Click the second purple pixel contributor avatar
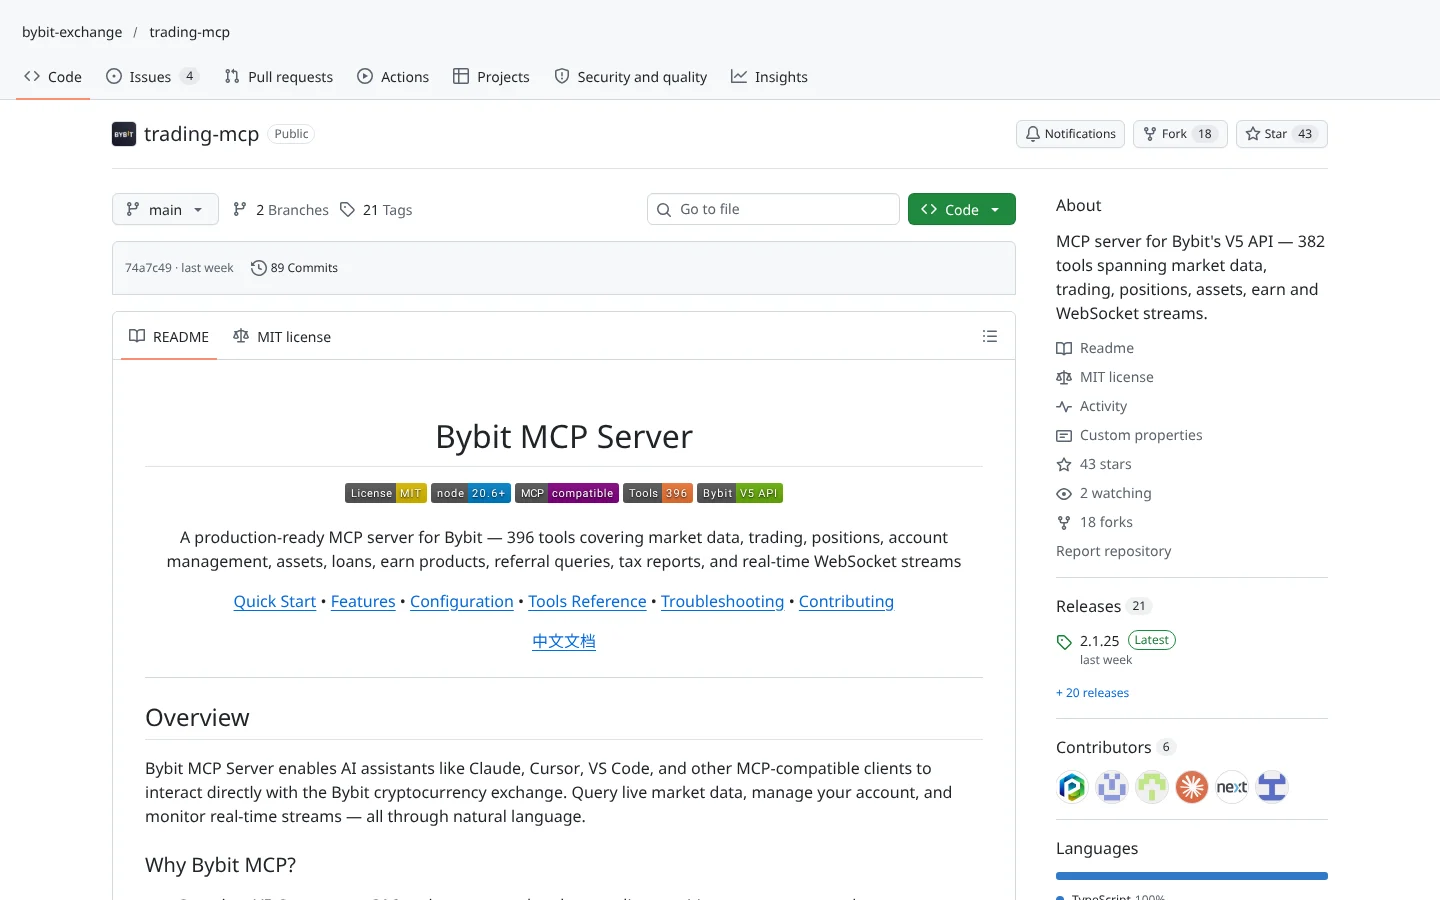 click(x=1112, y=787)
